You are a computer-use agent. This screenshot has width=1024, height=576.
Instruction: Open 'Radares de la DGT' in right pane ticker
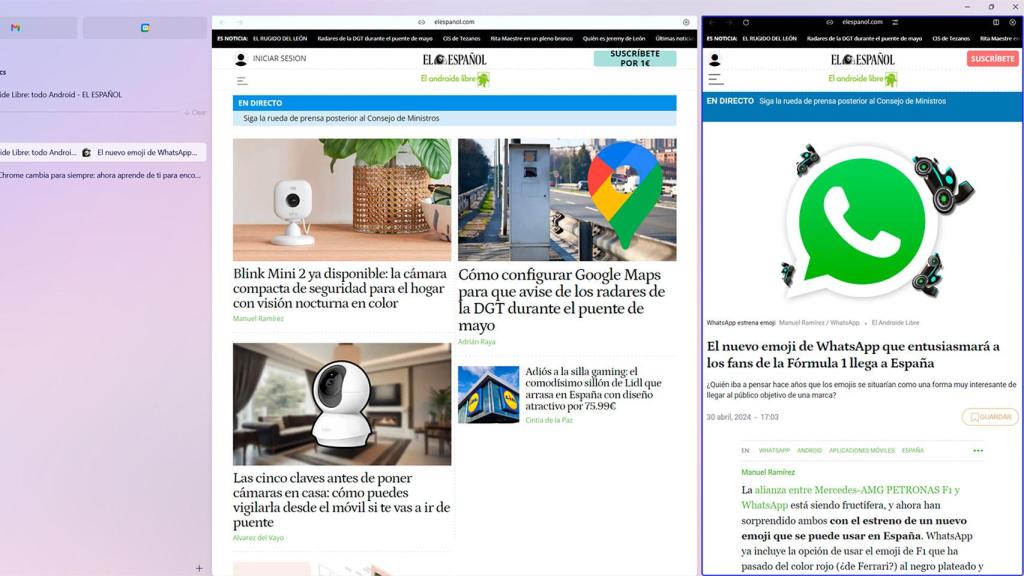point(864,39)
